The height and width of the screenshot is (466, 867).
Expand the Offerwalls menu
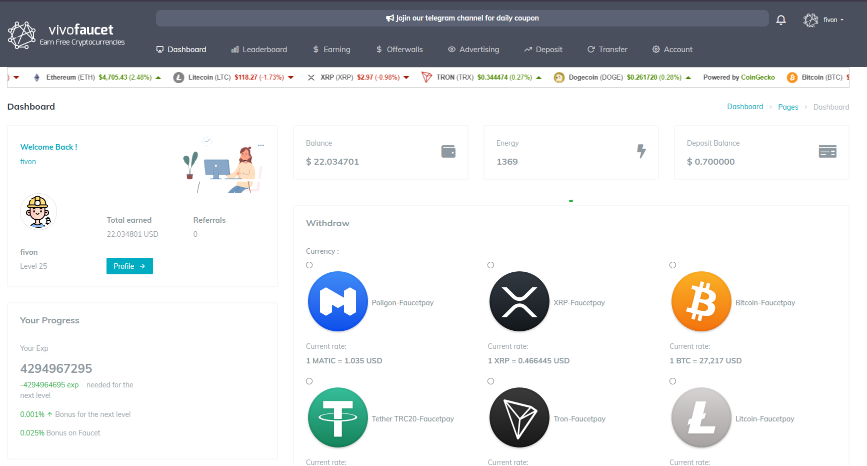pyautogui.click(x=399, y=49)
